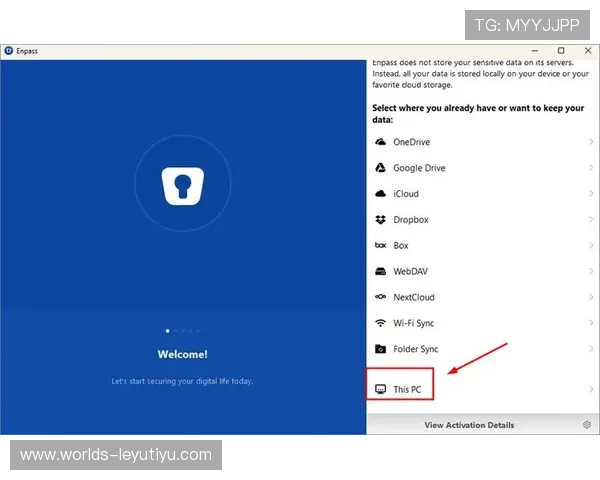Click the second welcome page indicator dot
This screenshot has width=600, height=480.
[x=175, y=330]
